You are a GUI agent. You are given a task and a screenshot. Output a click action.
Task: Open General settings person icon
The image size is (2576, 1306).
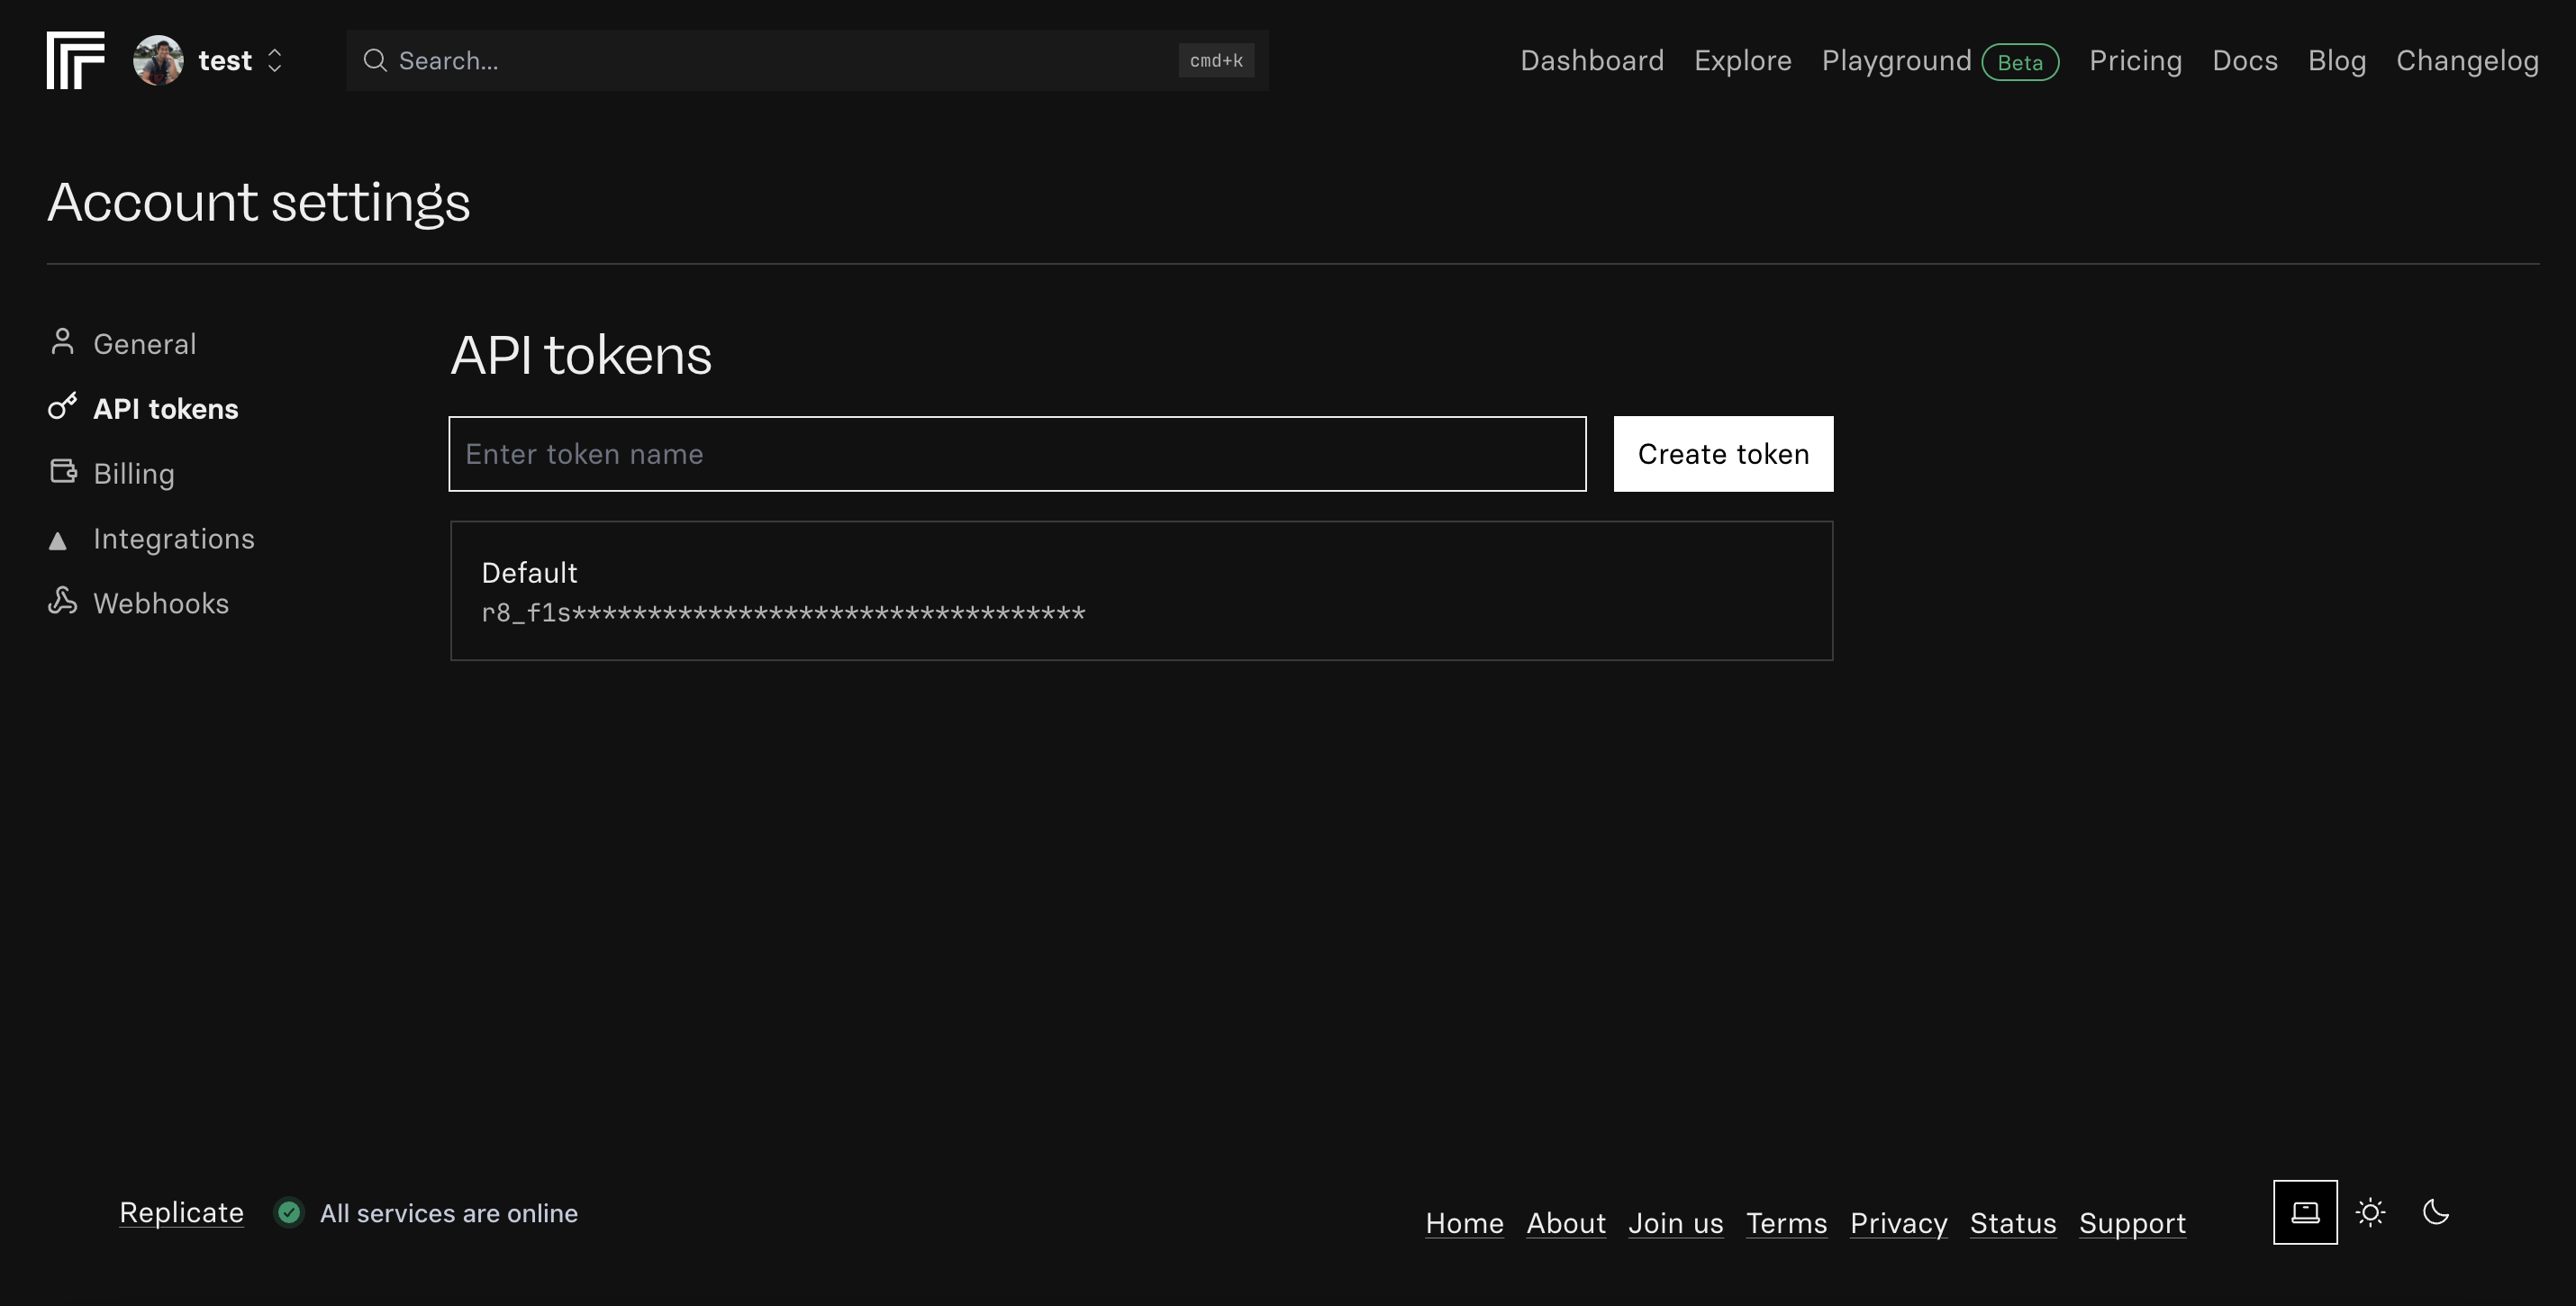(62, 342)
